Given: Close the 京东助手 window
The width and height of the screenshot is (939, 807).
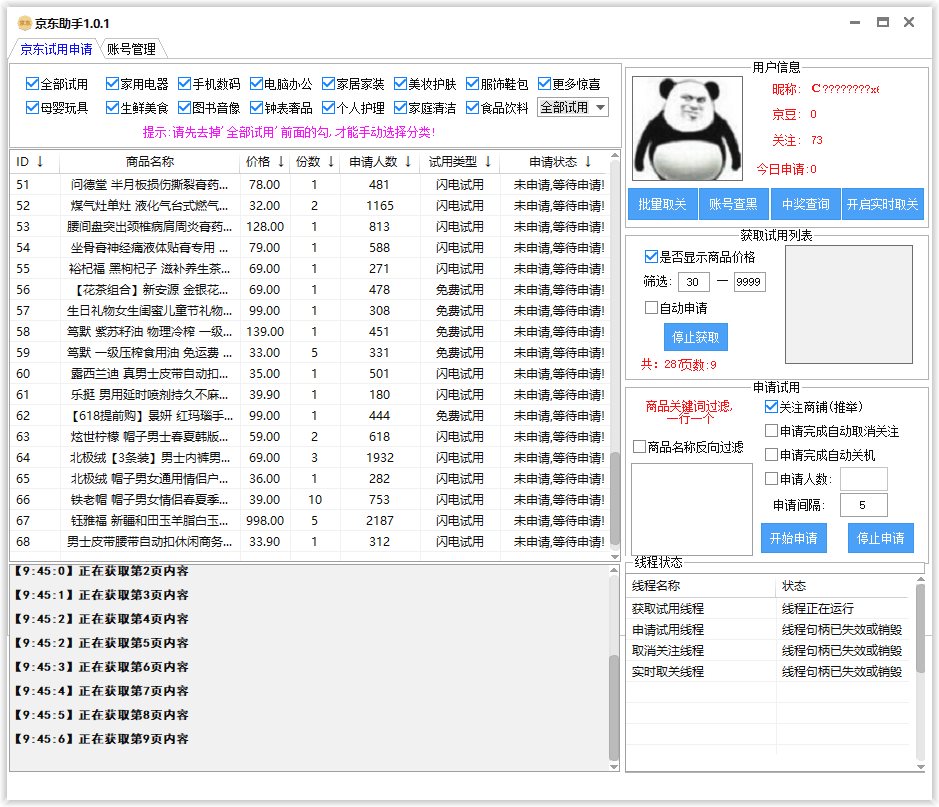Looking at the screenshot, I should pos(909,23).
